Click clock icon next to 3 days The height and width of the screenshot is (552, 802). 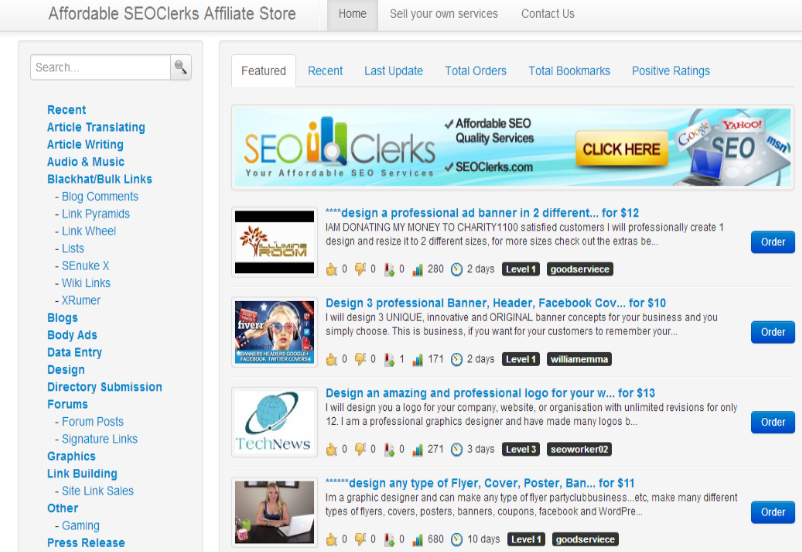[457, 449]
